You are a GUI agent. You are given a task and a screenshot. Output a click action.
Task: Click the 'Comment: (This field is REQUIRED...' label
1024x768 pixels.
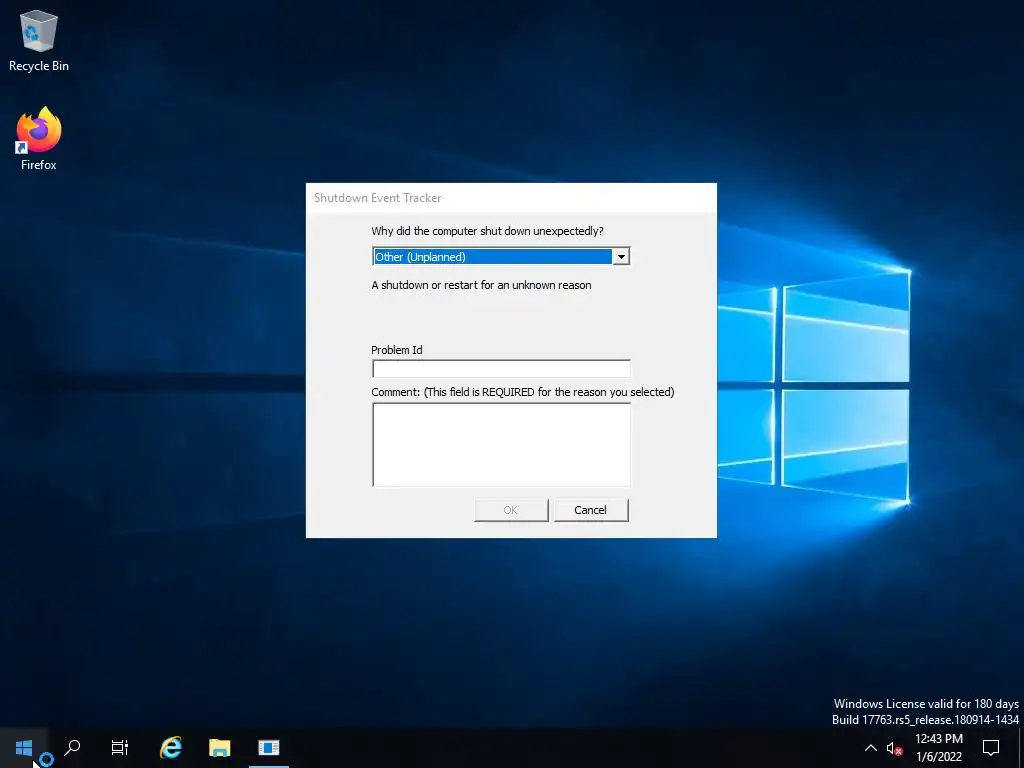coord(522,392)
